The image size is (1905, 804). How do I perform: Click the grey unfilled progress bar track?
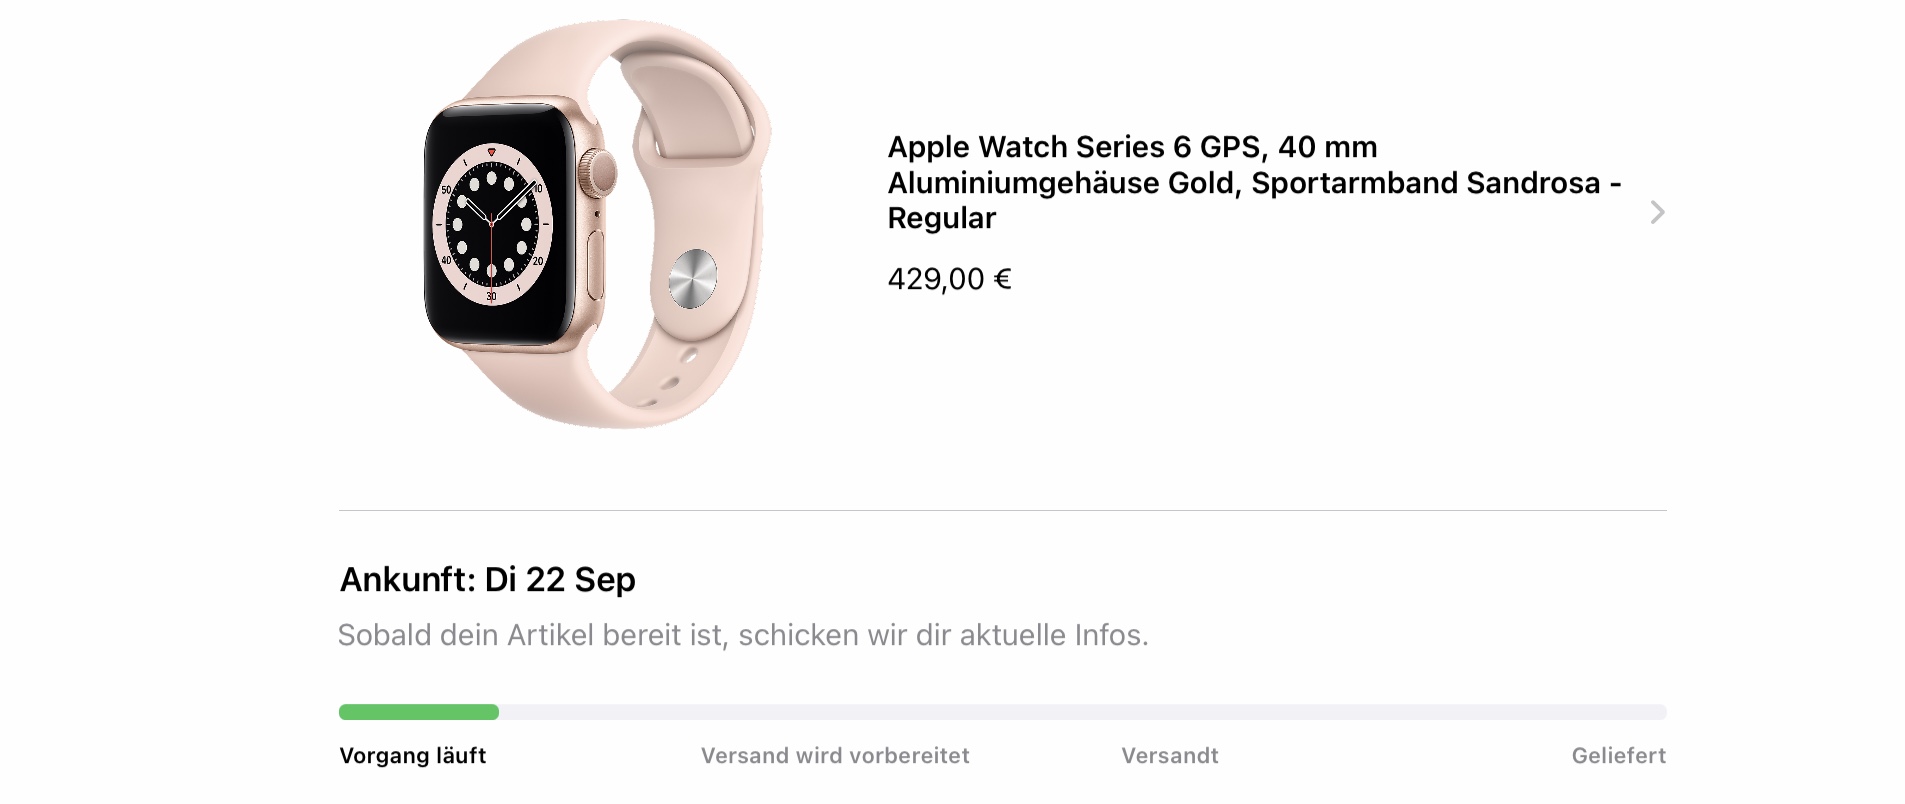pos(1082,712)
